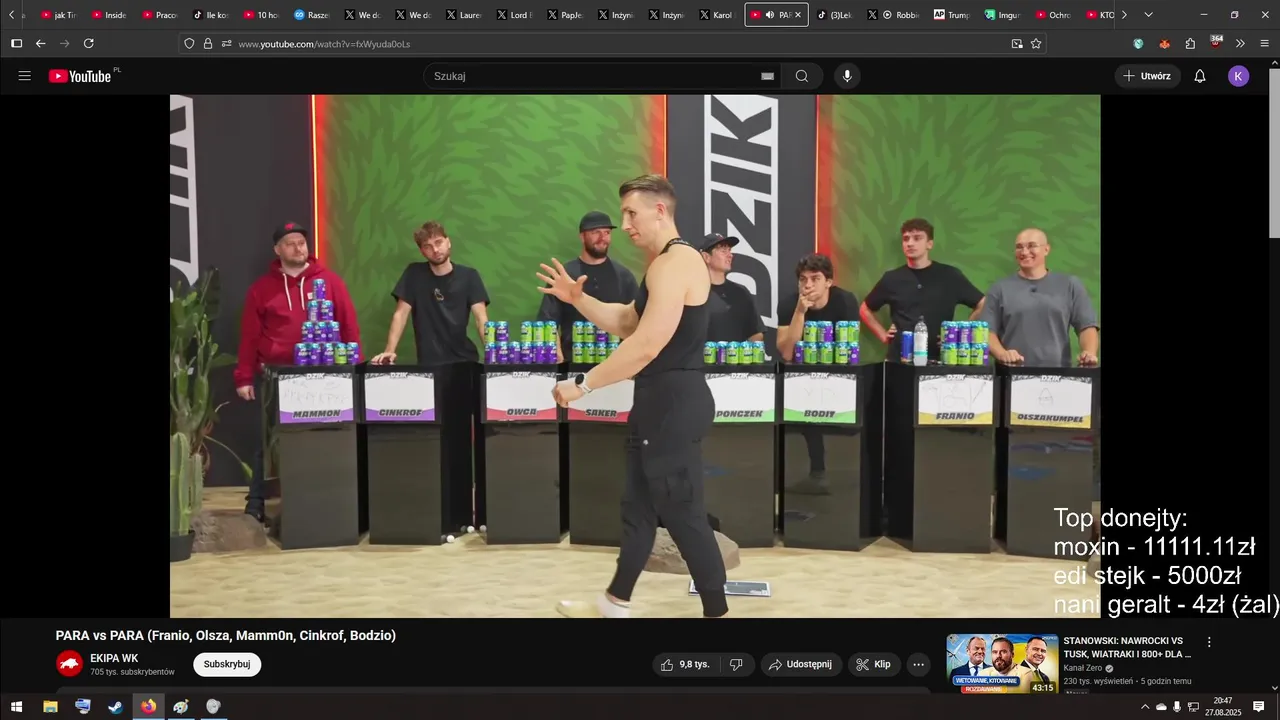1280x720 pixels.
Task: Open File Explorer from the taskbar
Action: point(50,707)
